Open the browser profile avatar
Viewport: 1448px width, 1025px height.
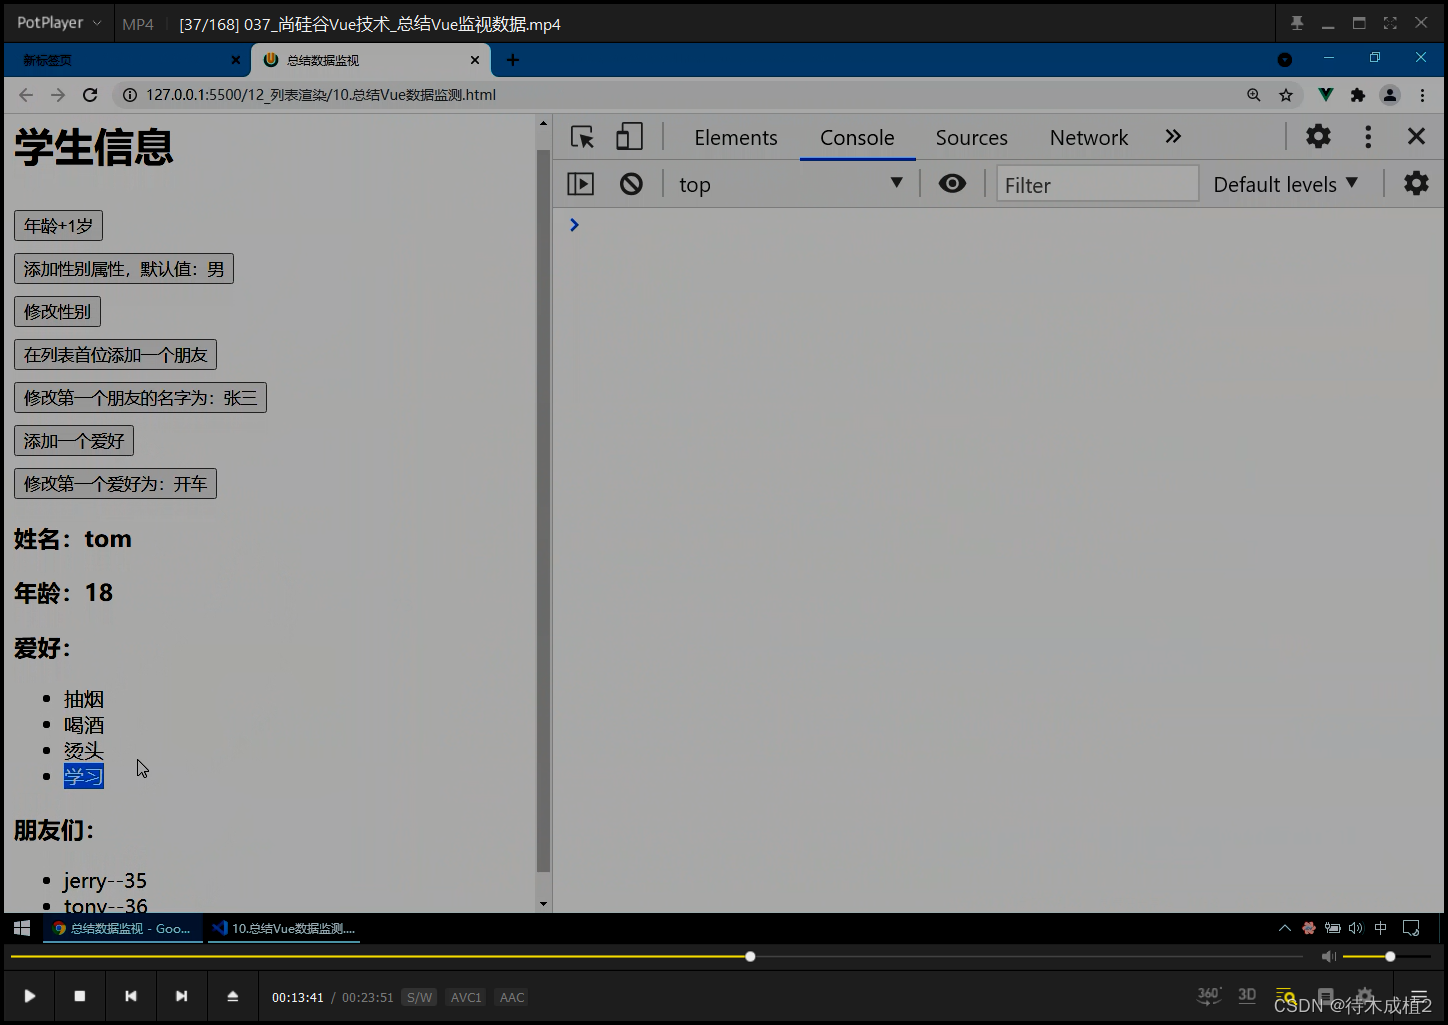tap(1390, 95)
